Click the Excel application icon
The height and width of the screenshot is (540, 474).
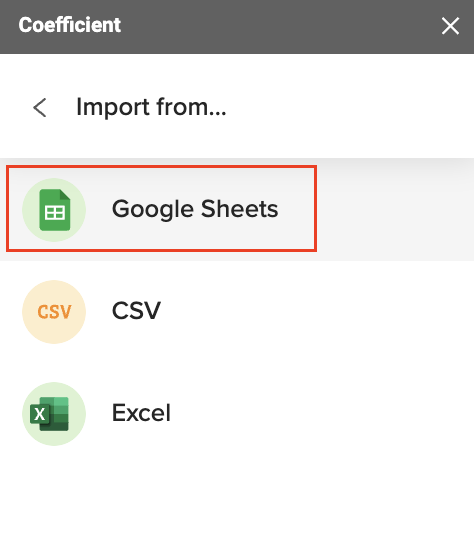click(54, 414)
